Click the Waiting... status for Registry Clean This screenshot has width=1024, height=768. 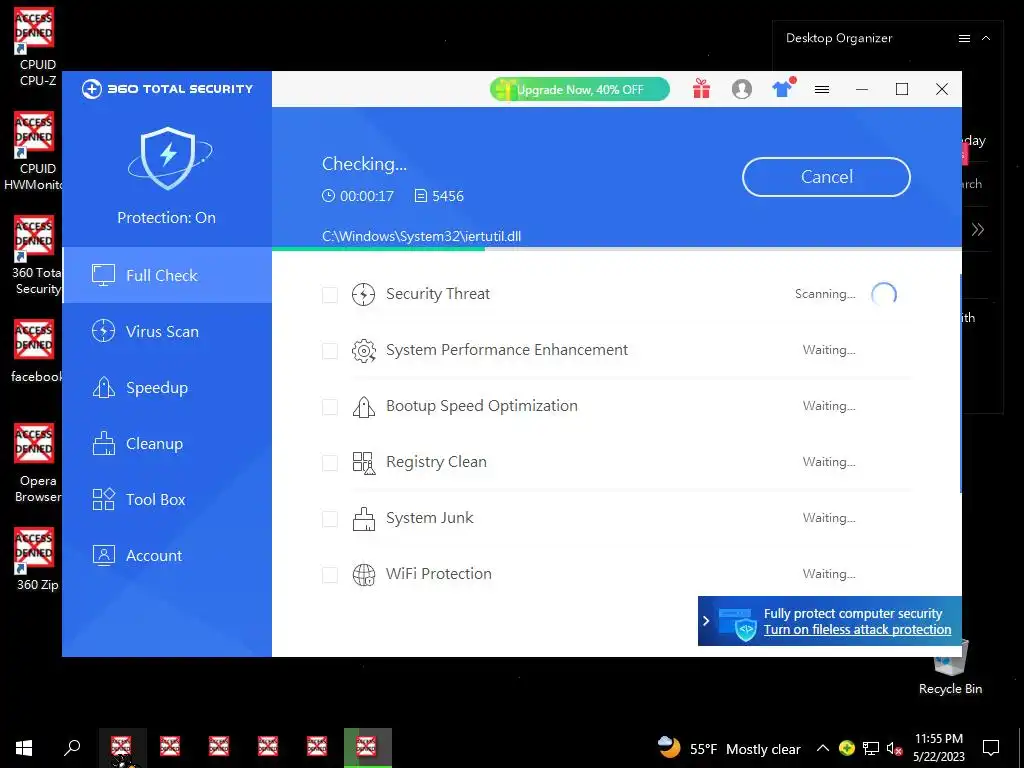click(829, 462)
